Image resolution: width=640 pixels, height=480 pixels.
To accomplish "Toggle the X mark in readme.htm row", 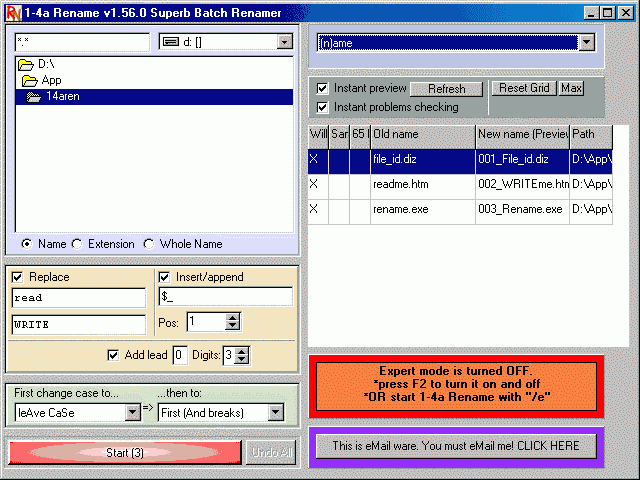I will (313, 184).
